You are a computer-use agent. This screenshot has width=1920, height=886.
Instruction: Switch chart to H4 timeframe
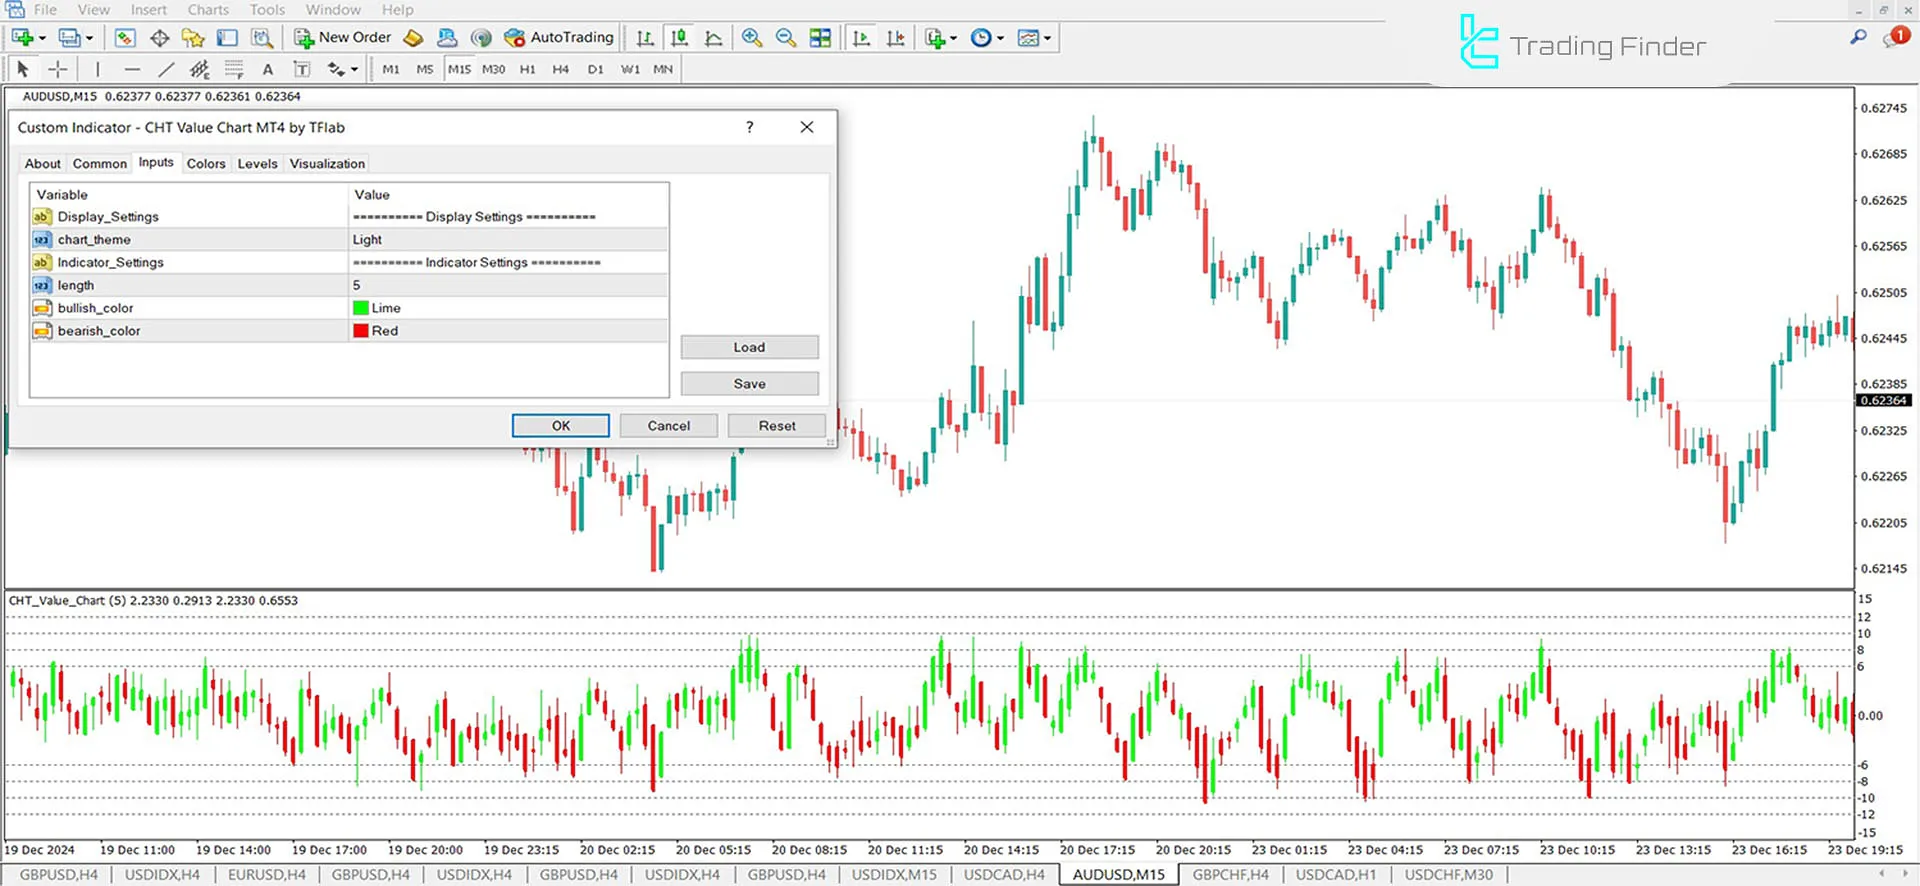coord(560,69)
